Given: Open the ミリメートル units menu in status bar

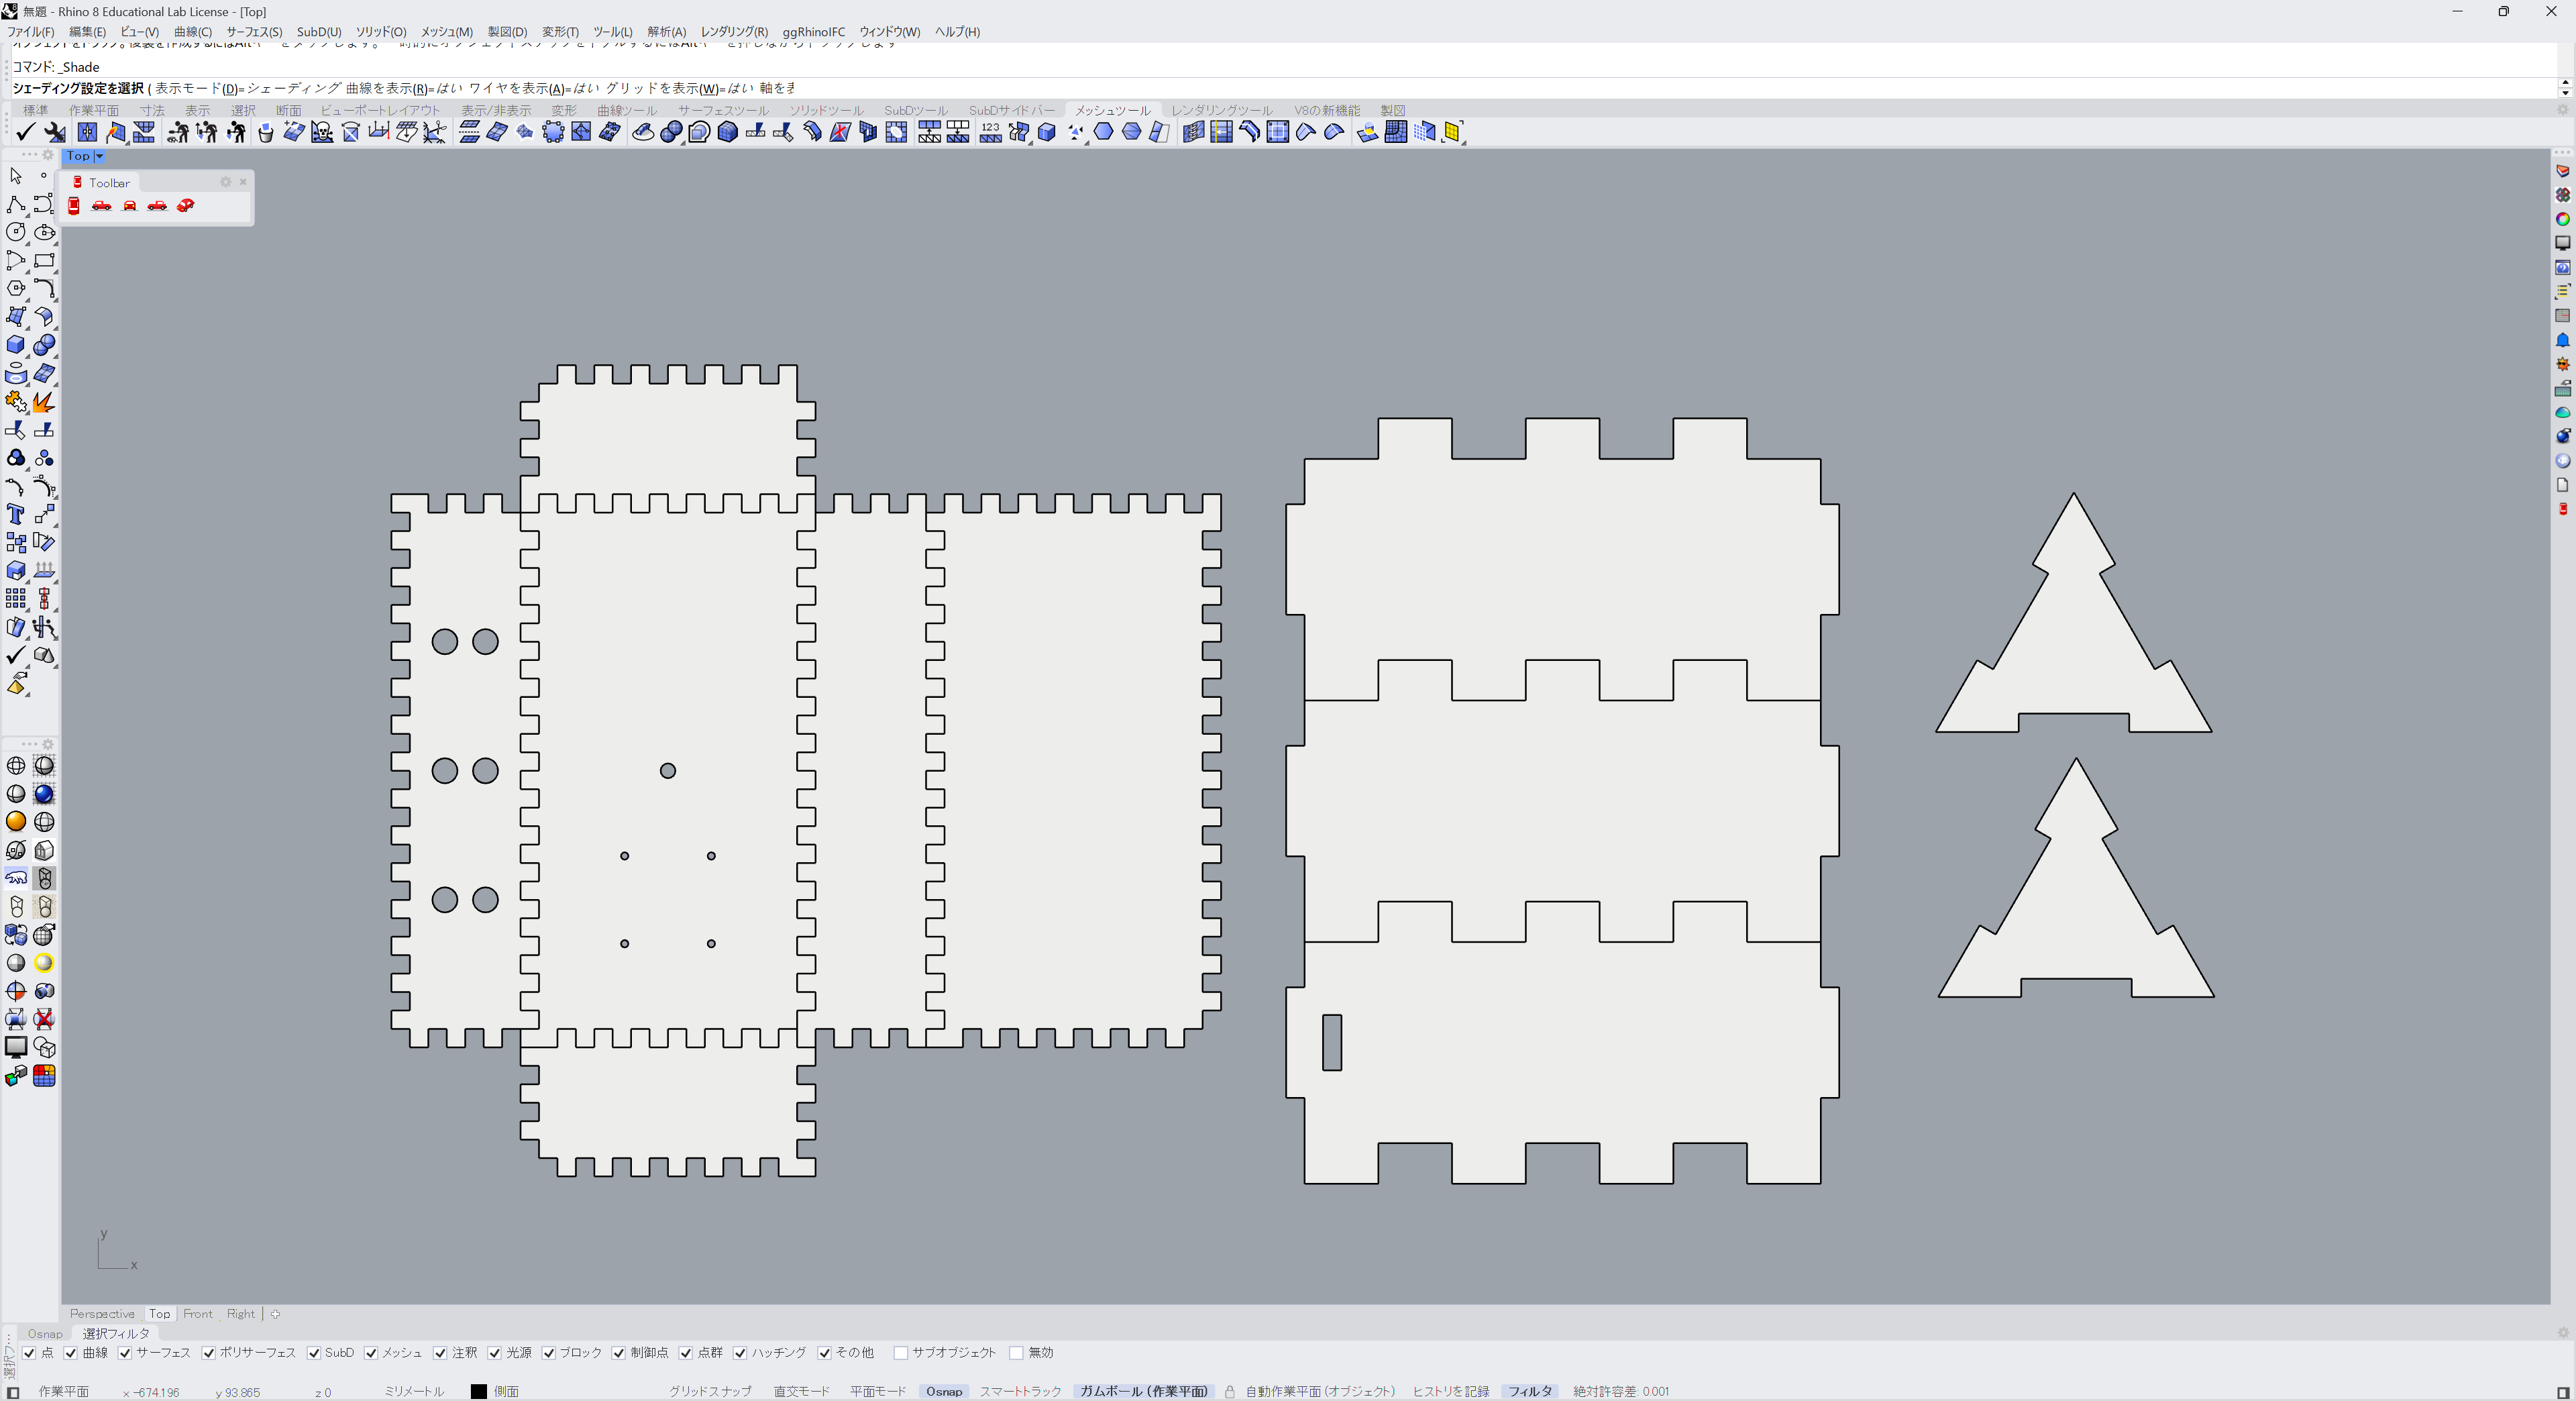Looking at the screenshot, I should click(x=414, y=1392).
